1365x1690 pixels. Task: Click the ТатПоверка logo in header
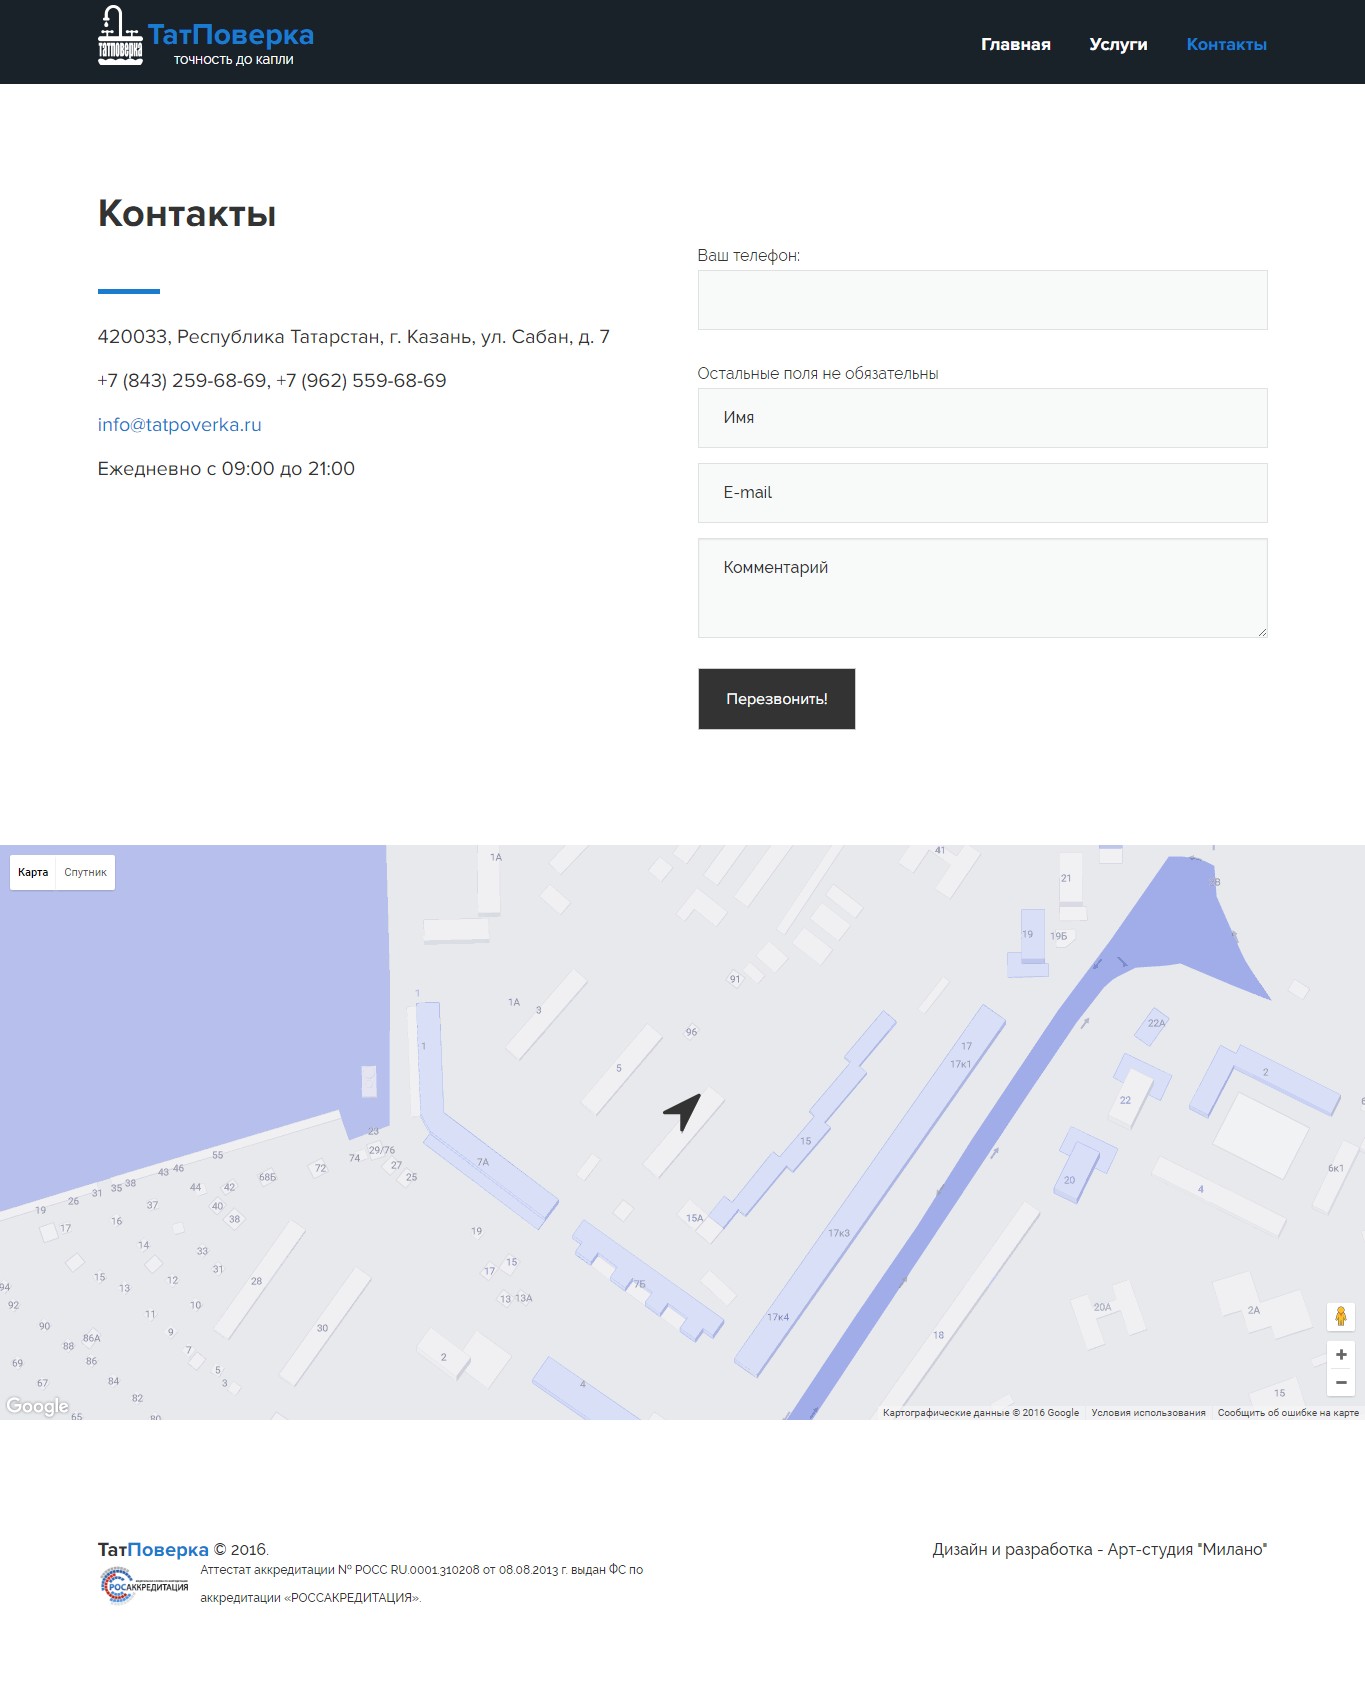pyautogui.click(x=205, y=38)
